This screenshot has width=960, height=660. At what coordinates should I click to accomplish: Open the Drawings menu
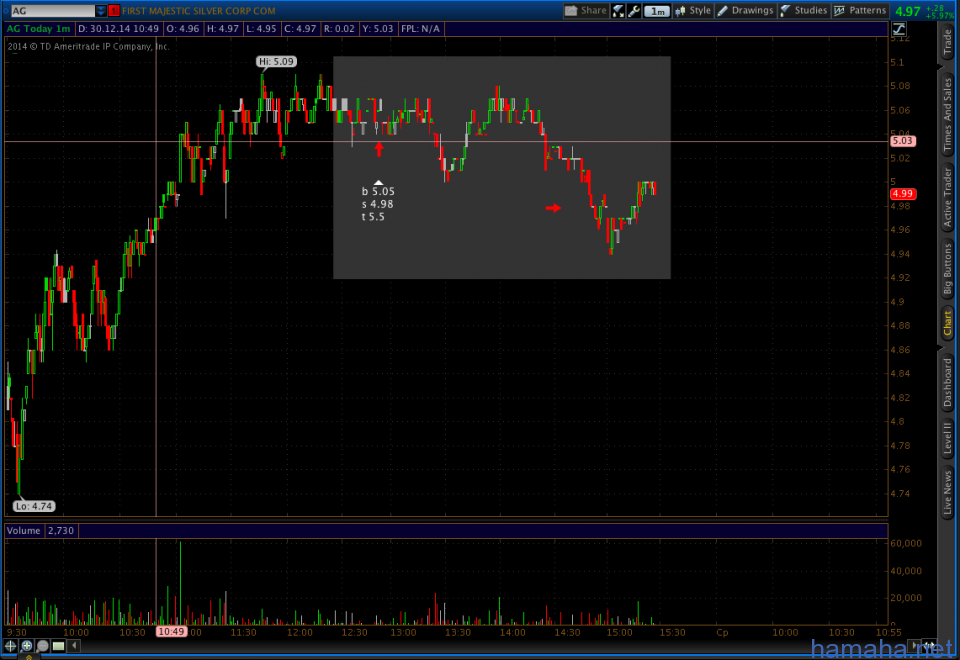745,10
